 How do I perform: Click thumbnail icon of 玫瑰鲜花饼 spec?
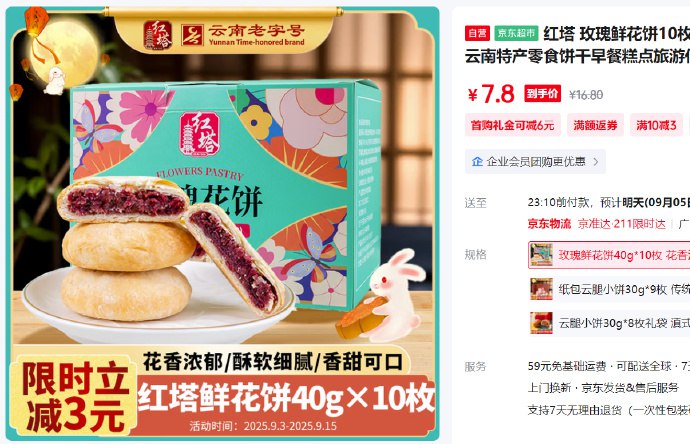(541, 255)
